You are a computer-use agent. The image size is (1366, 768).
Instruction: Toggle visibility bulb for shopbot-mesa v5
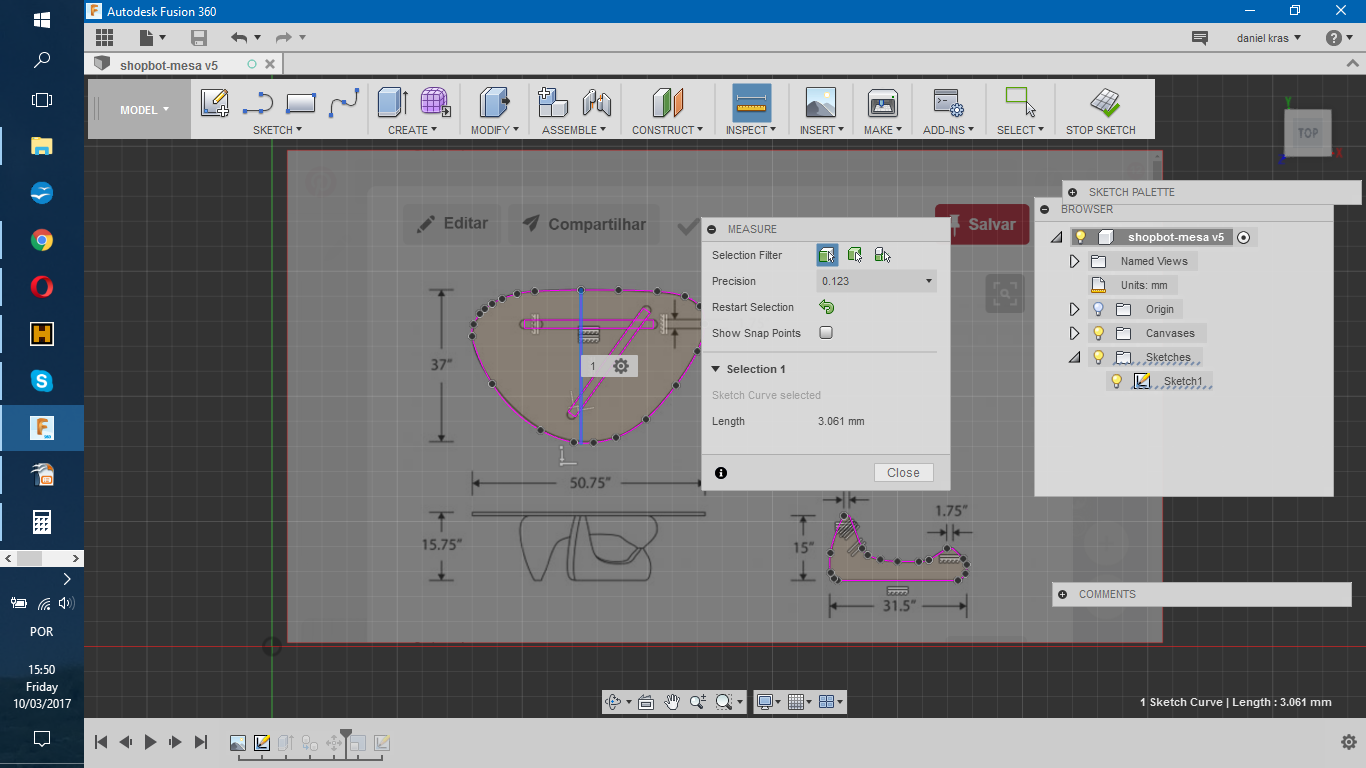coord(1080,237)
